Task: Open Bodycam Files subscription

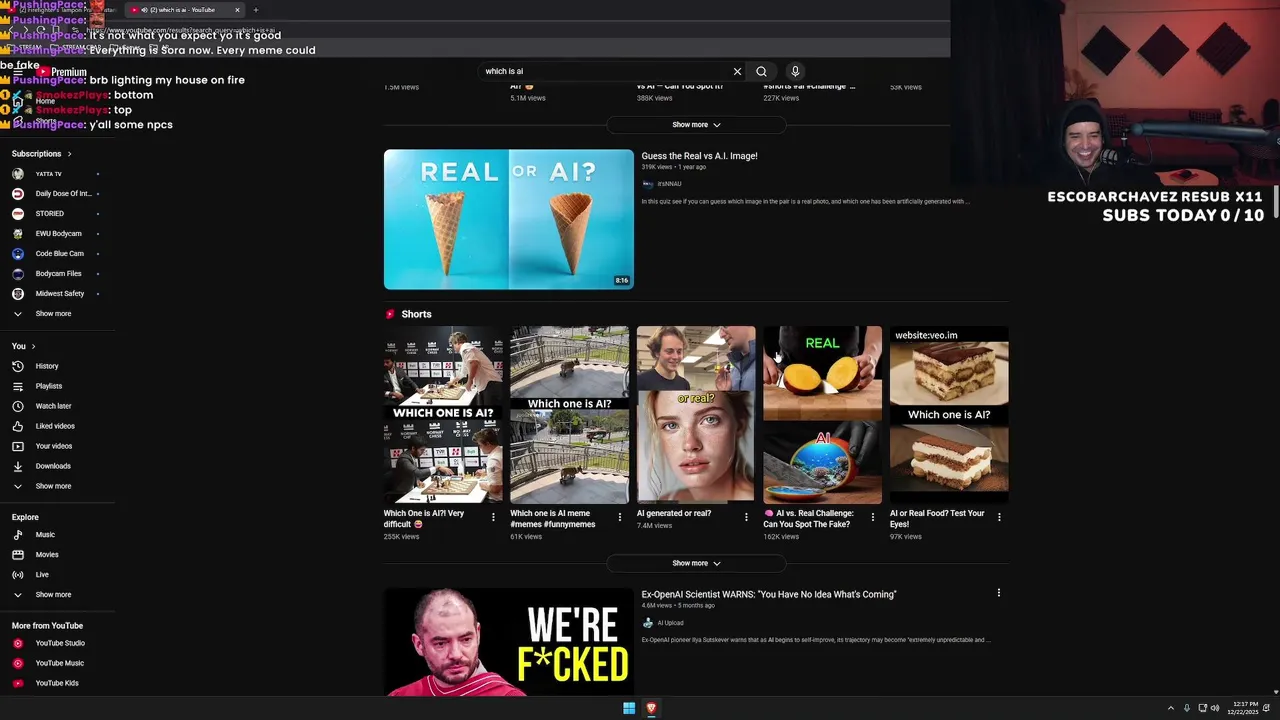Action: click(57, 274)
